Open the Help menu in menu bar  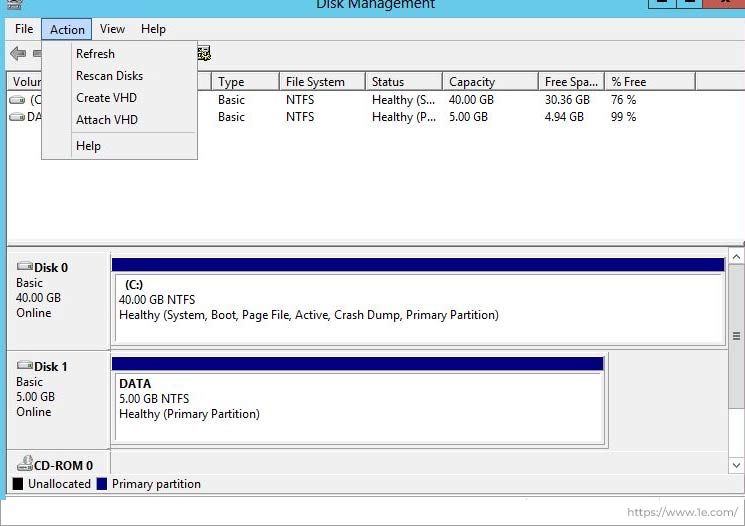[x=153, y=29]
